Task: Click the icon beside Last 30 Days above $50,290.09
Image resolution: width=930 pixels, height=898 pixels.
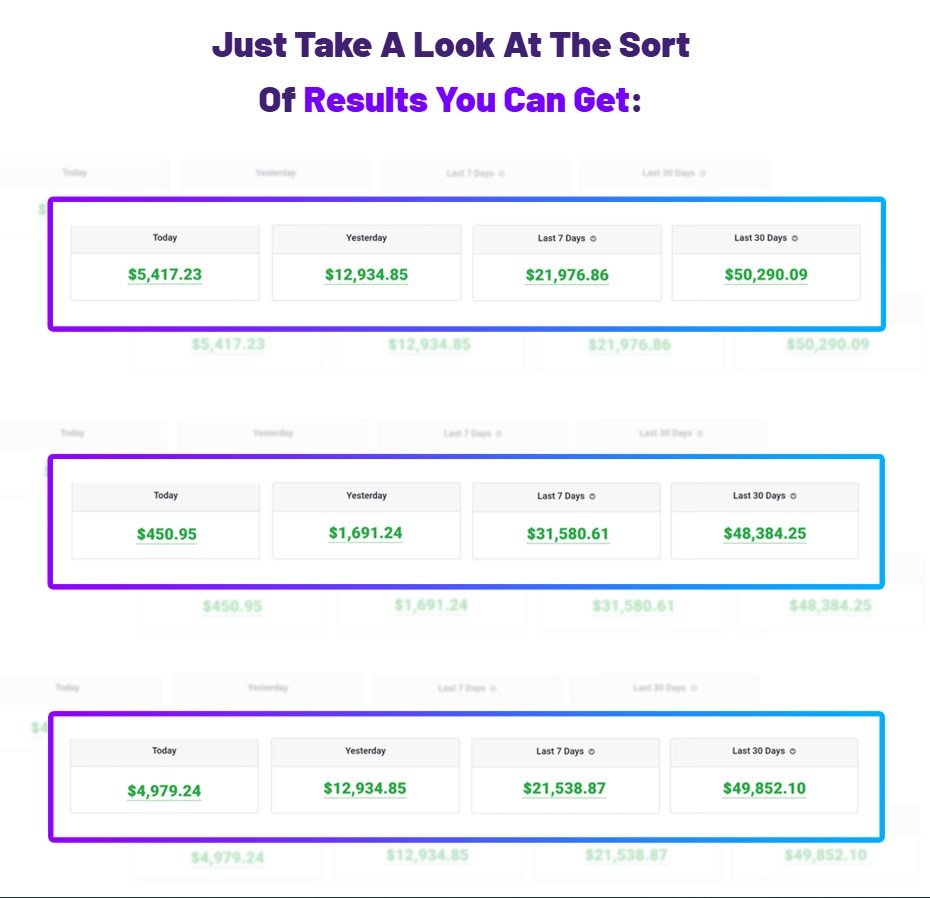Action: coord(794,239)
